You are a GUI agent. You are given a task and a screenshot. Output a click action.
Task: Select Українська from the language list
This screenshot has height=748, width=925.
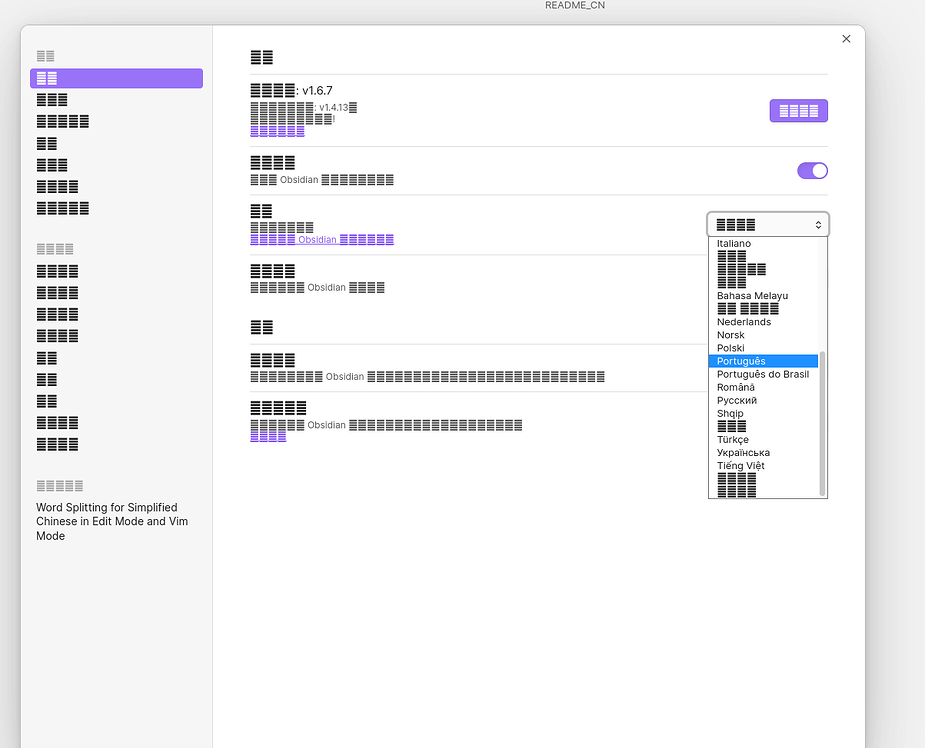point(743,453)
